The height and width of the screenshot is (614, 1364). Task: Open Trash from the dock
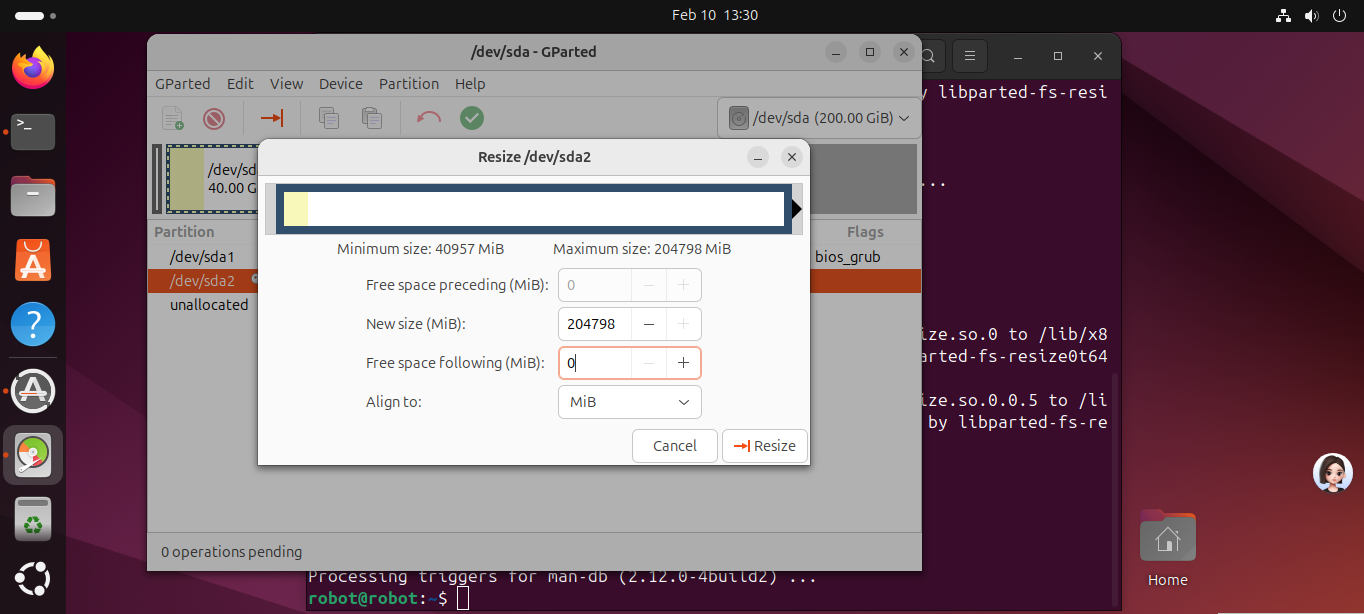pos(33,520)
